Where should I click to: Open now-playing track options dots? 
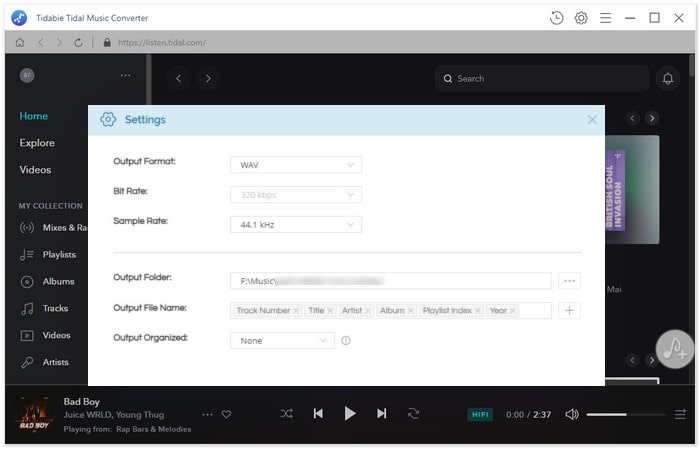207,415
